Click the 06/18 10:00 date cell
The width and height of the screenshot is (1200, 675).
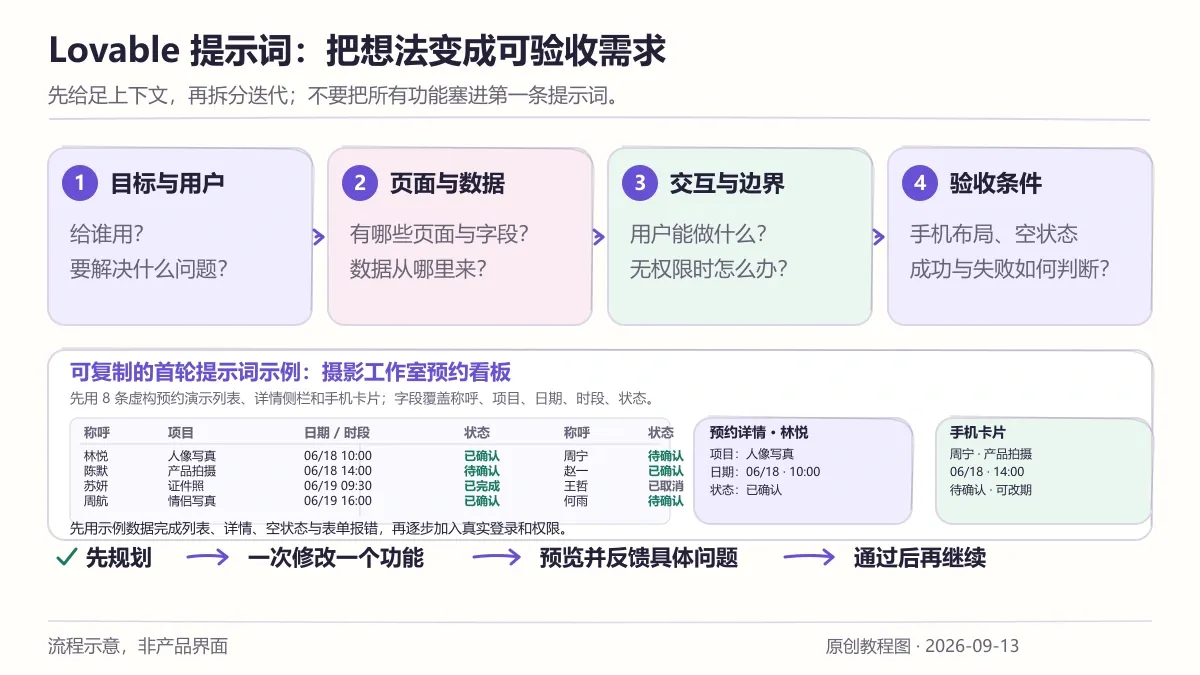(x=338, y=456)
